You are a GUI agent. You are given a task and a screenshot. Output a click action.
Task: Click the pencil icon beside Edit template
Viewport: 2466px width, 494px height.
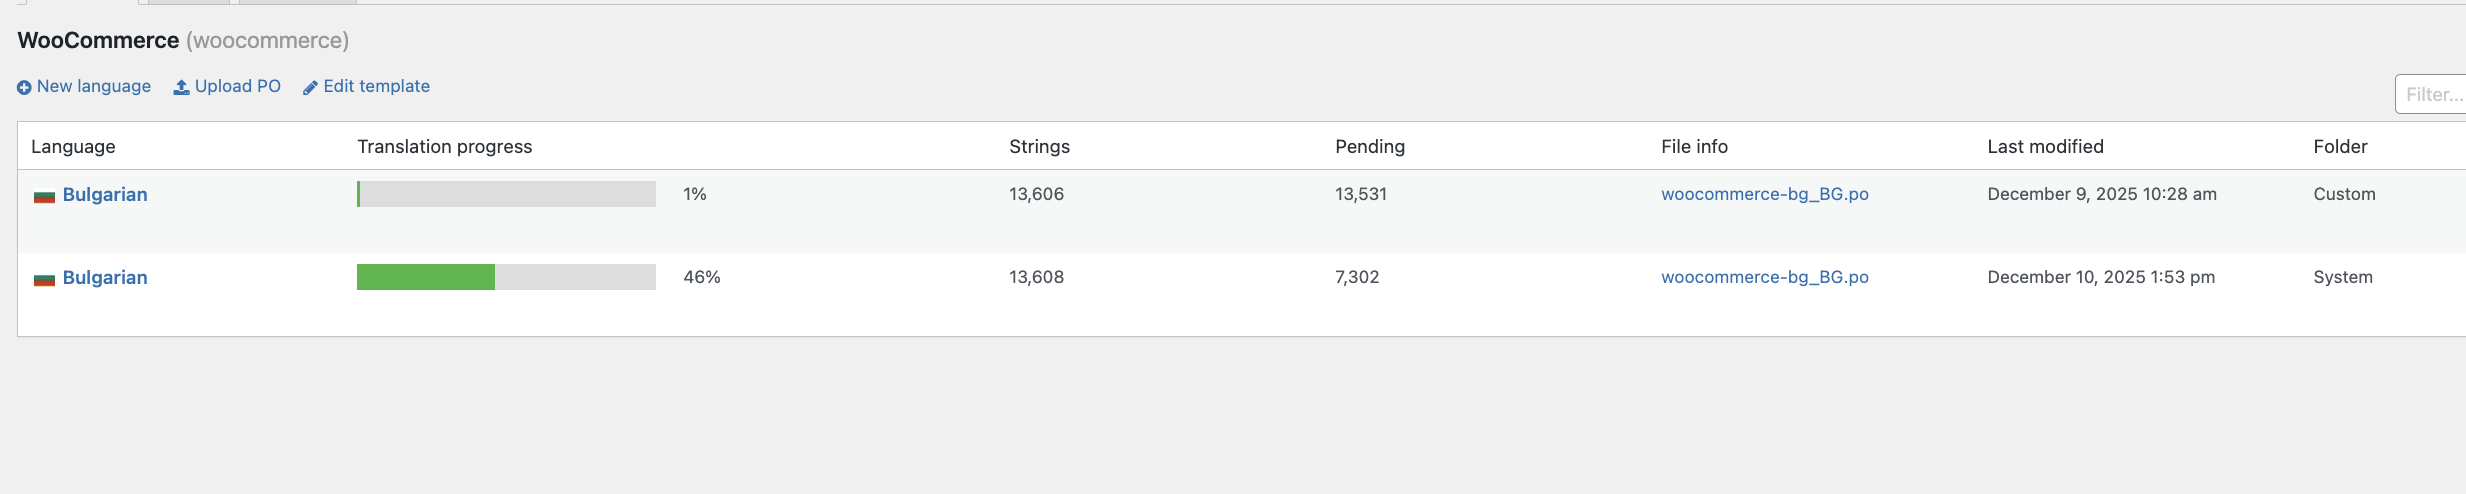click(x=310, y=88)
